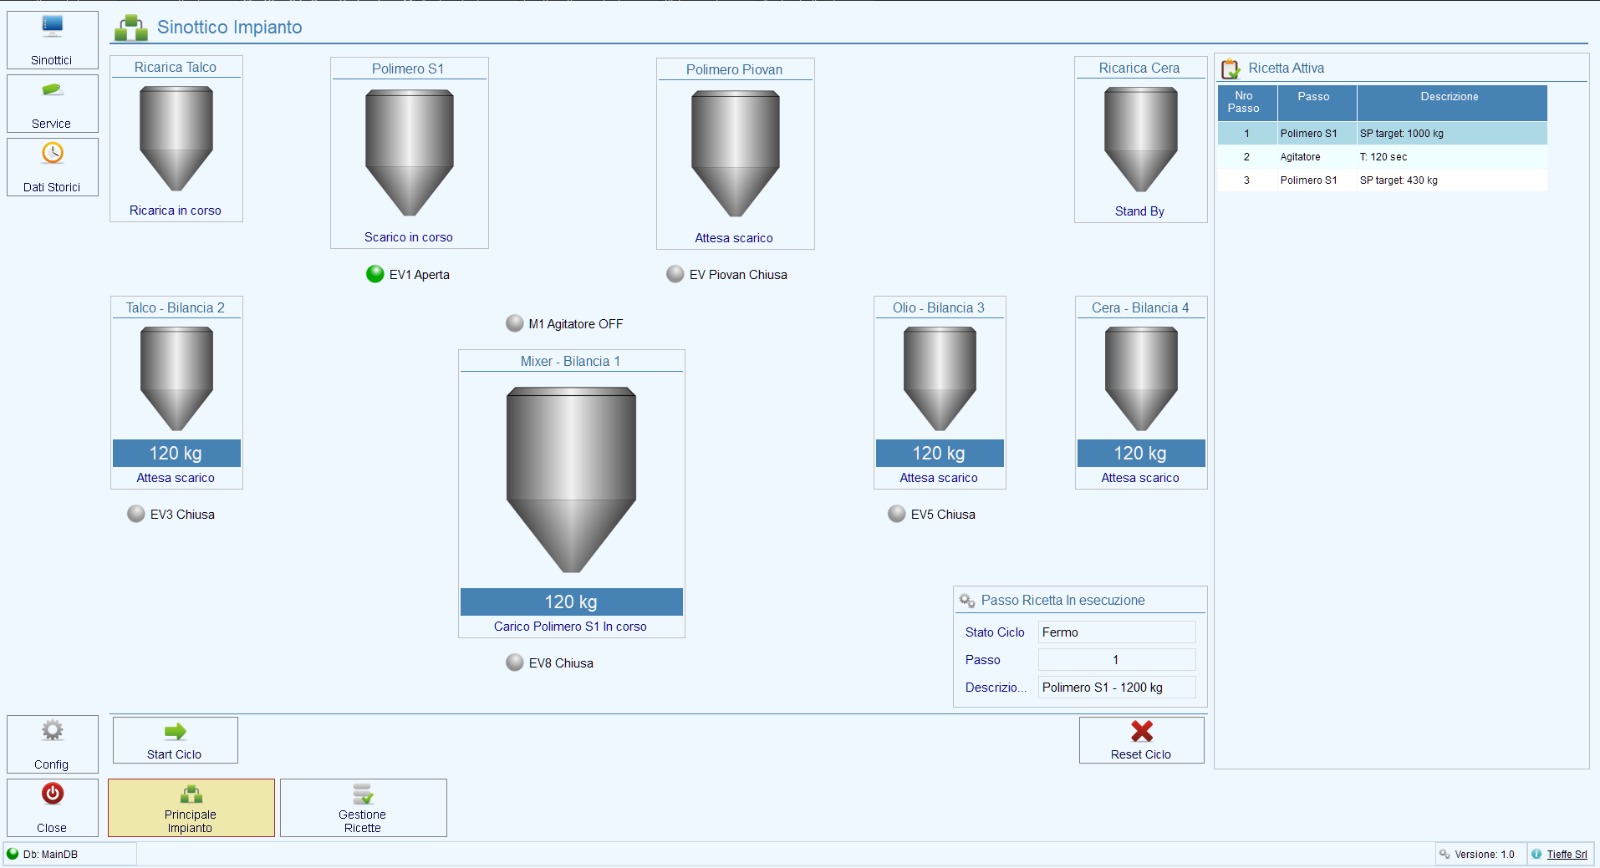Switch to Gestione Ricette tab
The height and width of the screenshot is (868, 1600).
(363, 808)
